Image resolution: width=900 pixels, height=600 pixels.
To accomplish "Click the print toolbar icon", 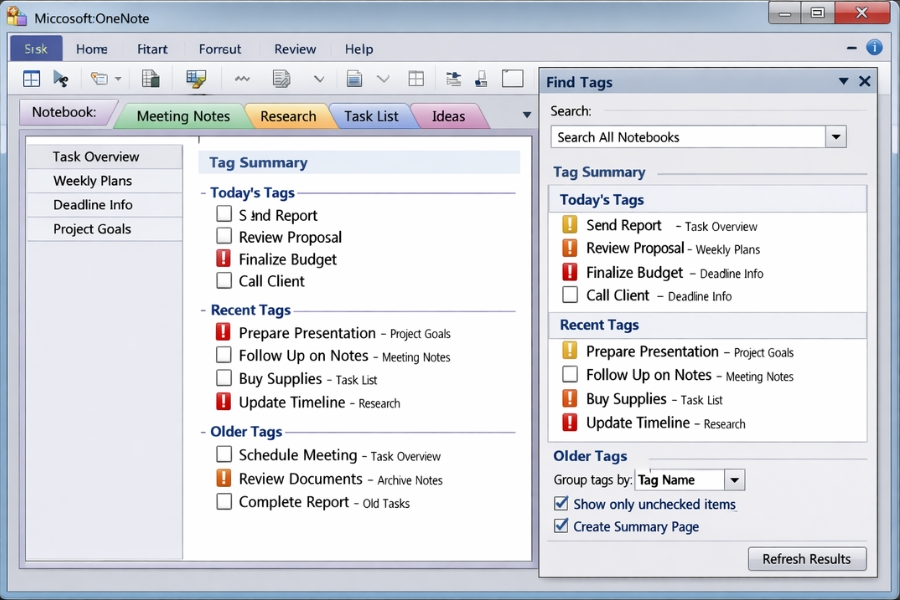I will tap(482, 78).
